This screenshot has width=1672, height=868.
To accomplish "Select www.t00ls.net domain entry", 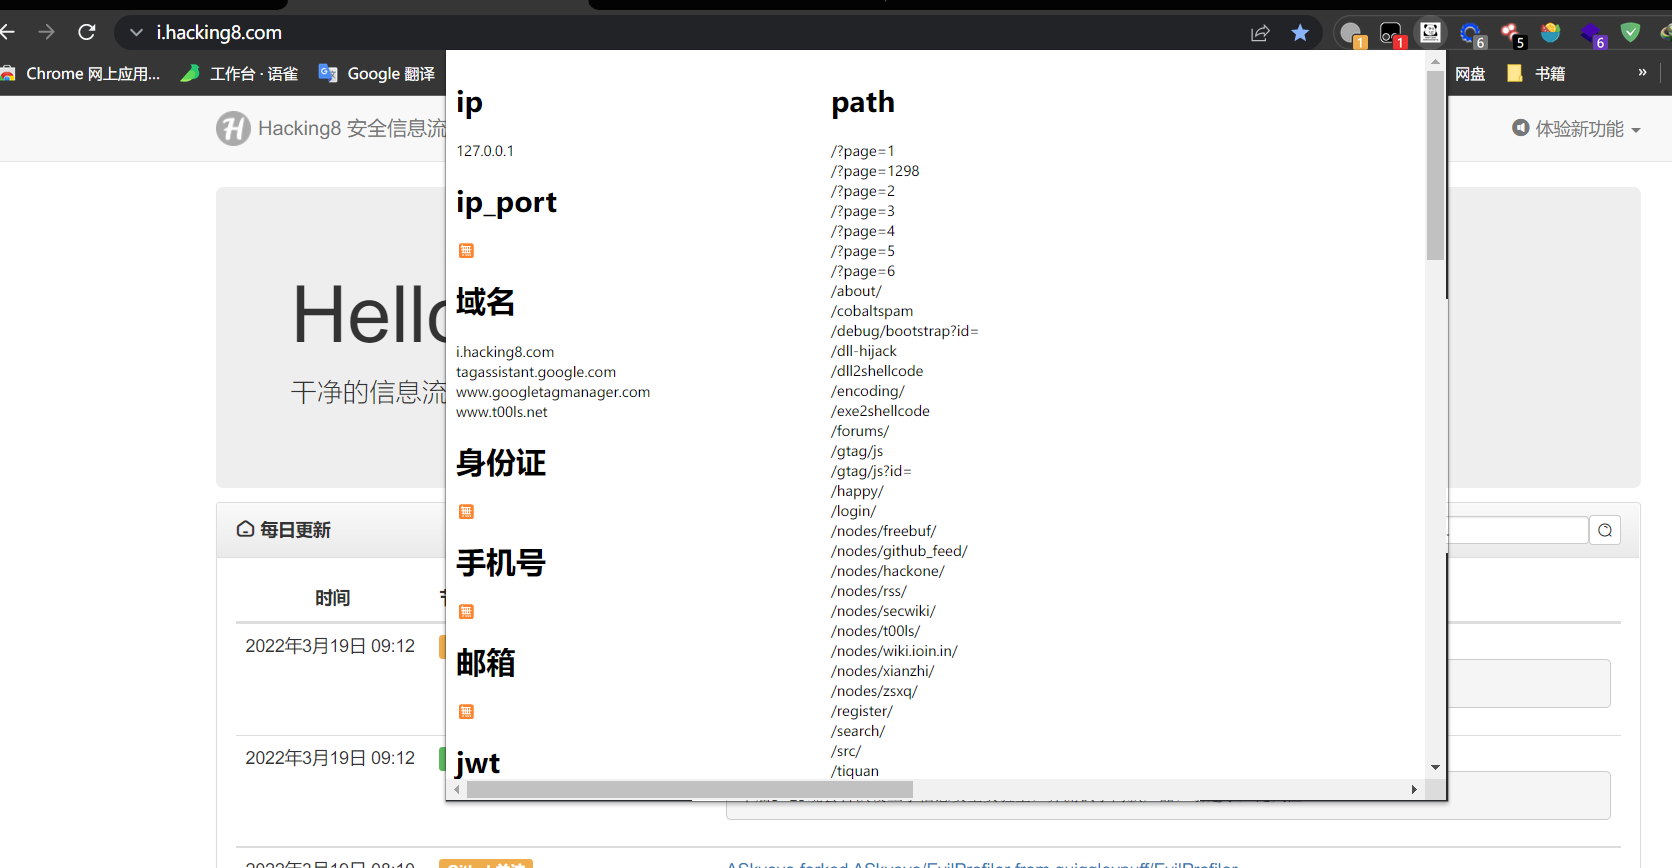I will point(502,412).
